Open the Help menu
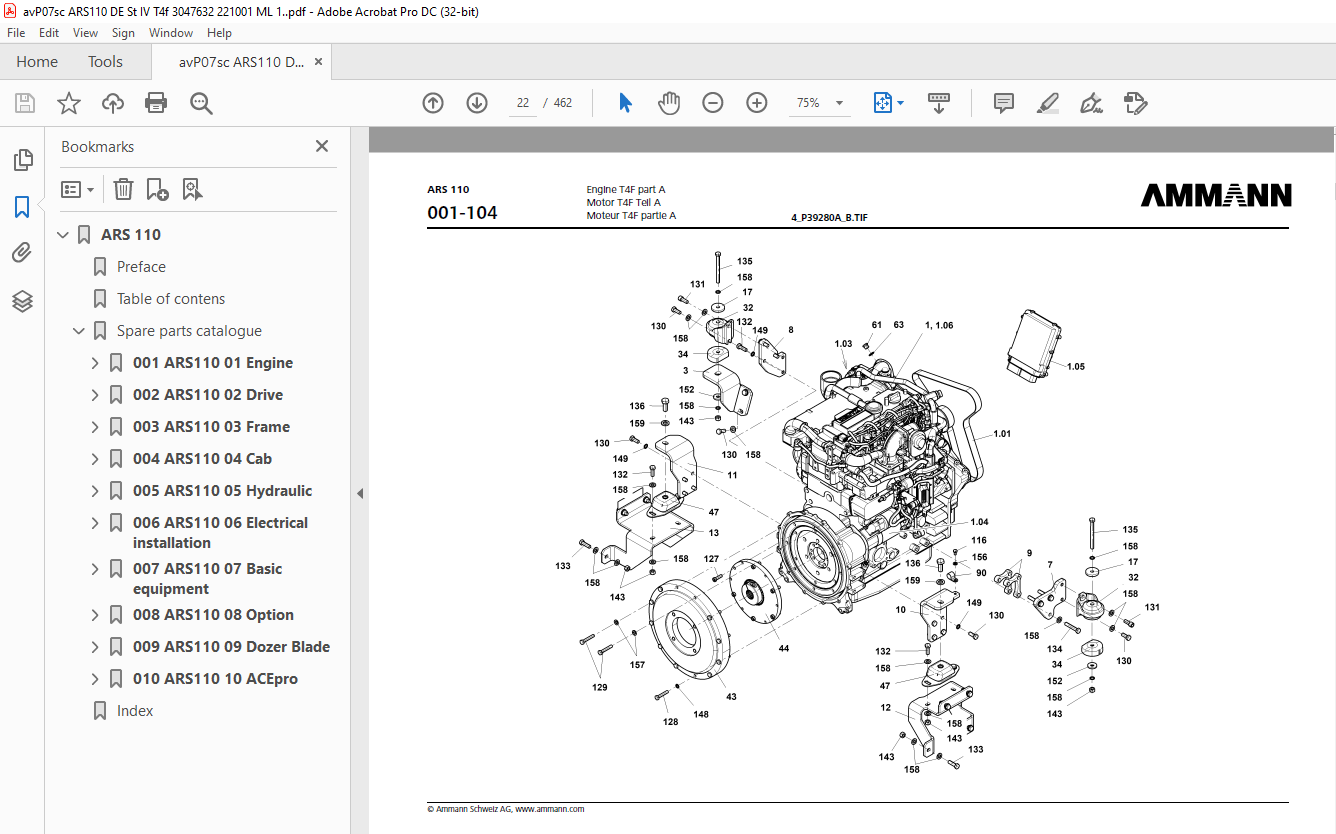 click(219, 33)
